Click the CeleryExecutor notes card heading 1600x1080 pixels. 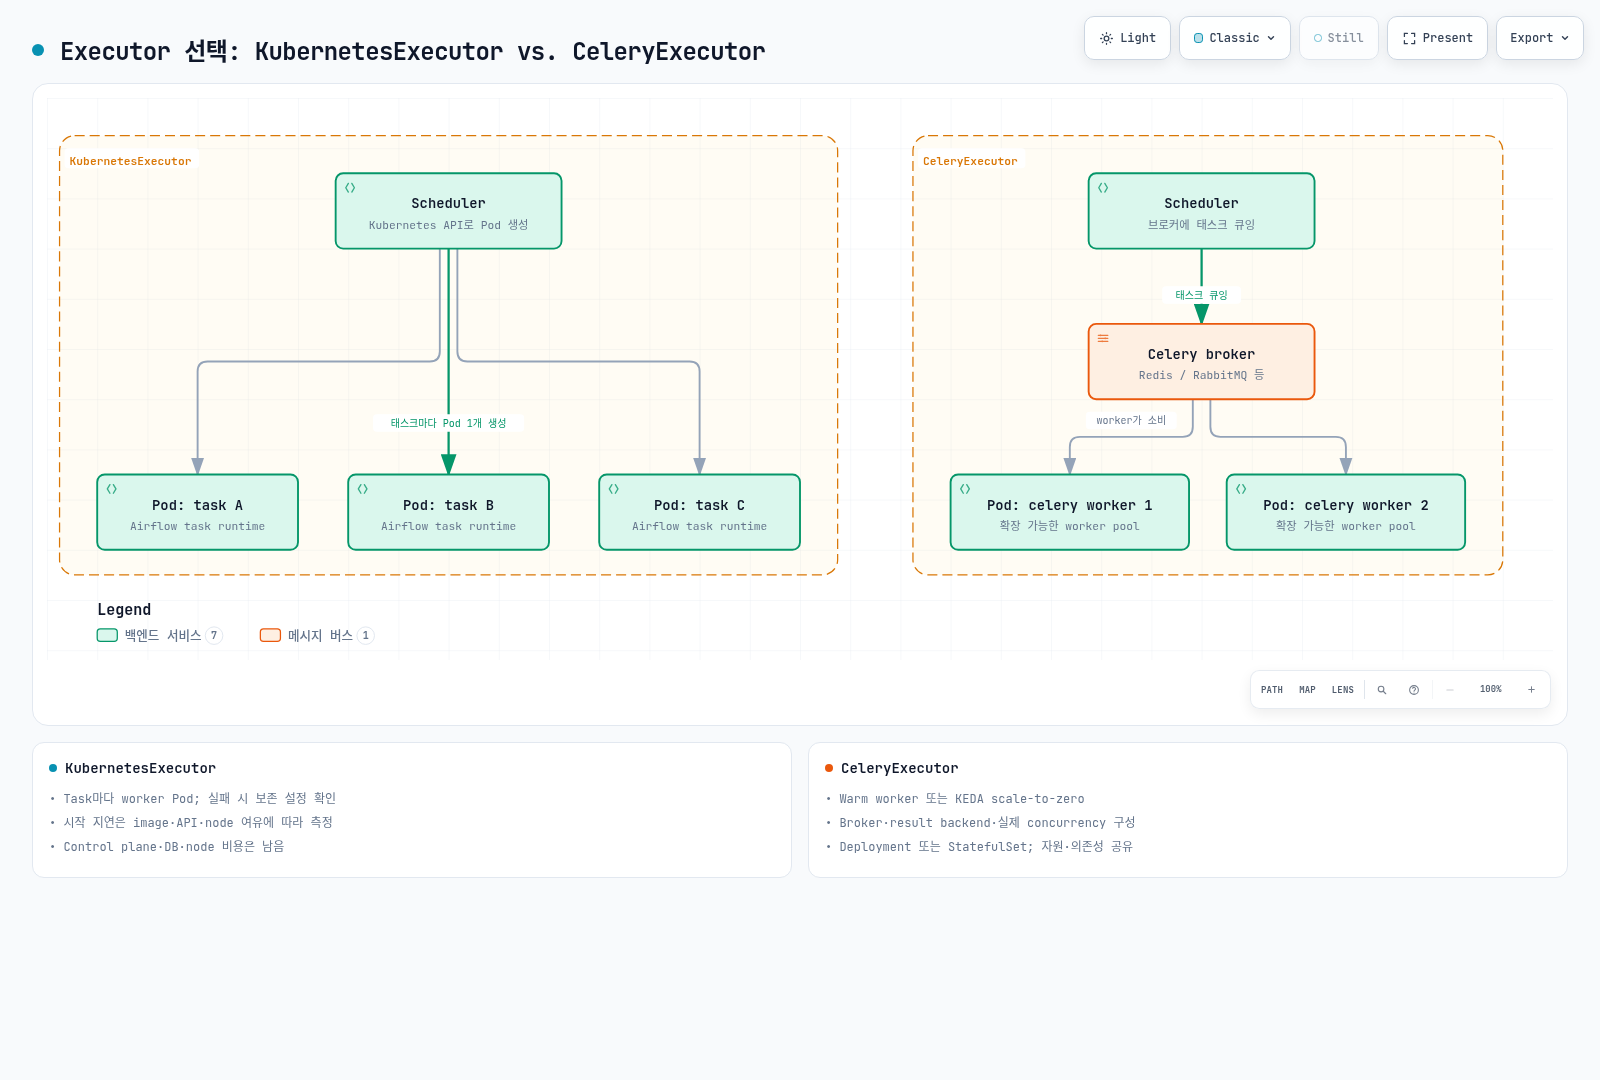(x=899, y=768)
